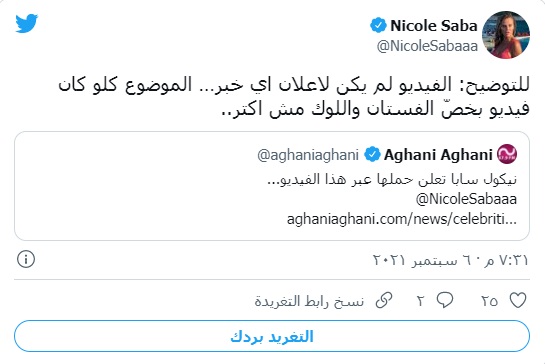The image size is (545, 364).
Task: Click the نسخ رابط التغريدة label
Action: click(x=309, y=301)
